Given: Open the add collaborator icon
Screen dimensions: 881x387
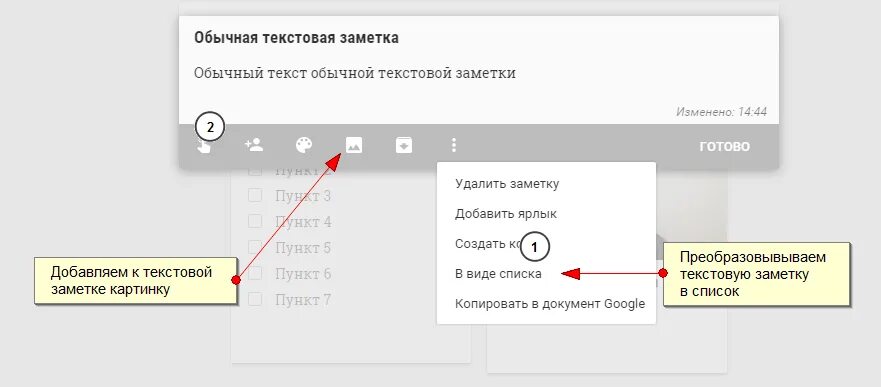Looking at the screenshot, I should [254, 145].
